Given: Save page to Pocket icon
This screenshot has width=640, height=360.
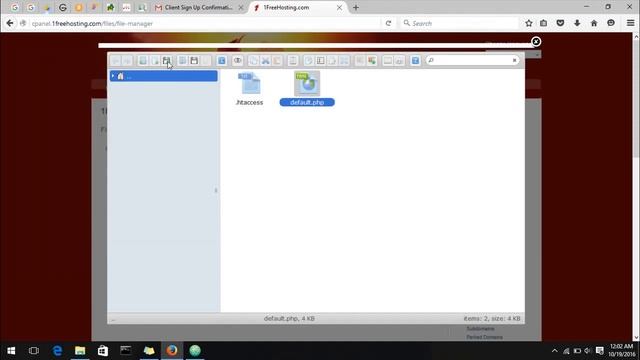Looking at the screenshot, I should [560, 23].
